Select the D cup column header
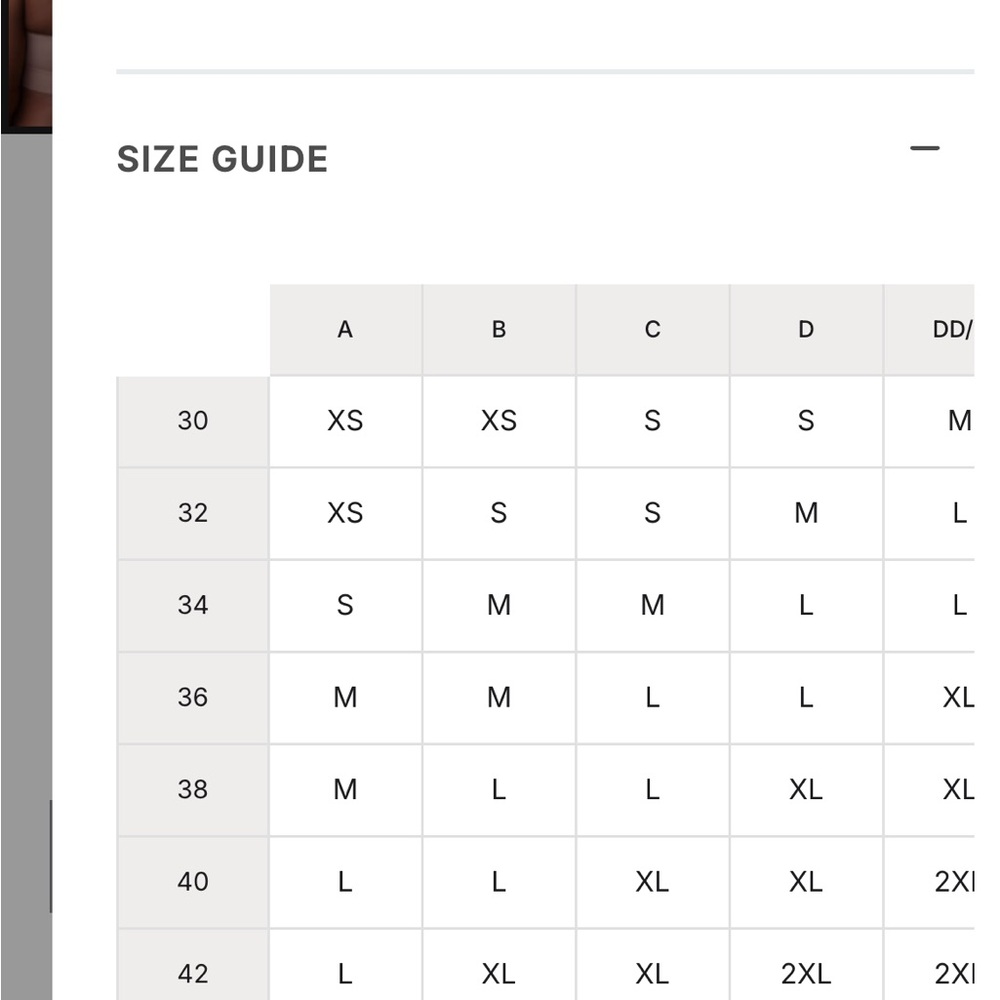Viewport: 1000px width, 1000px height. (x=807, y=330)
